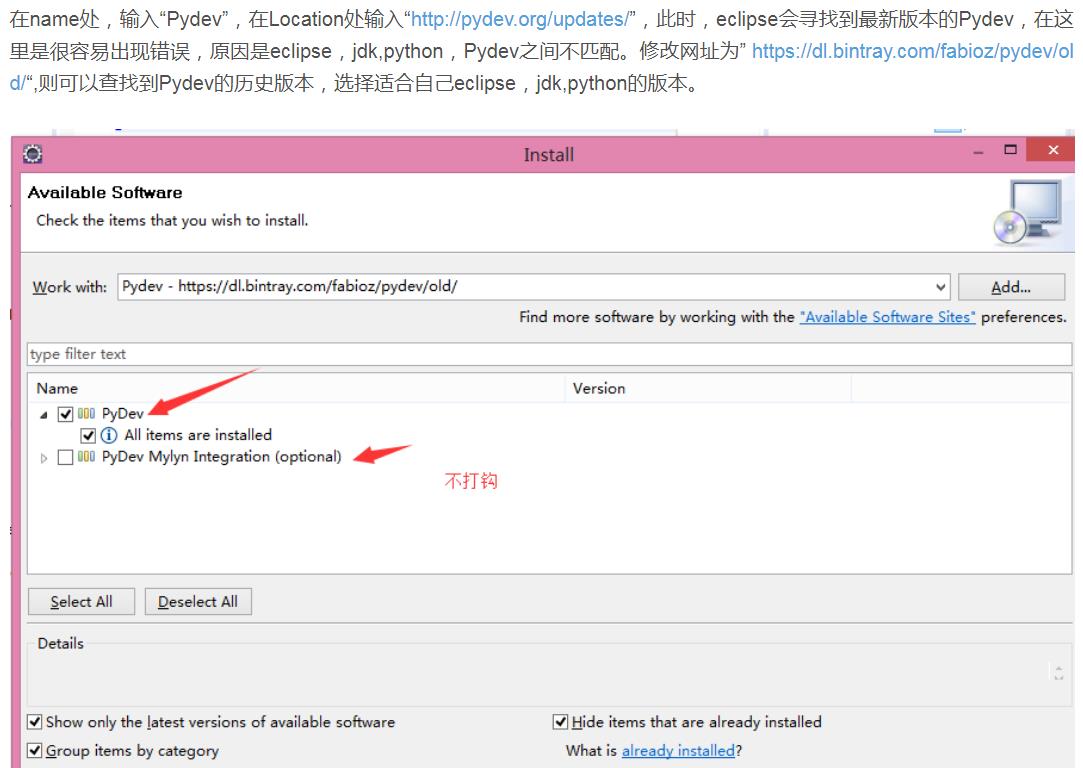This screenshot has height=768, width=1083.
Task: Open the pydev.org/updates link in article
Action: pos(520,19)
